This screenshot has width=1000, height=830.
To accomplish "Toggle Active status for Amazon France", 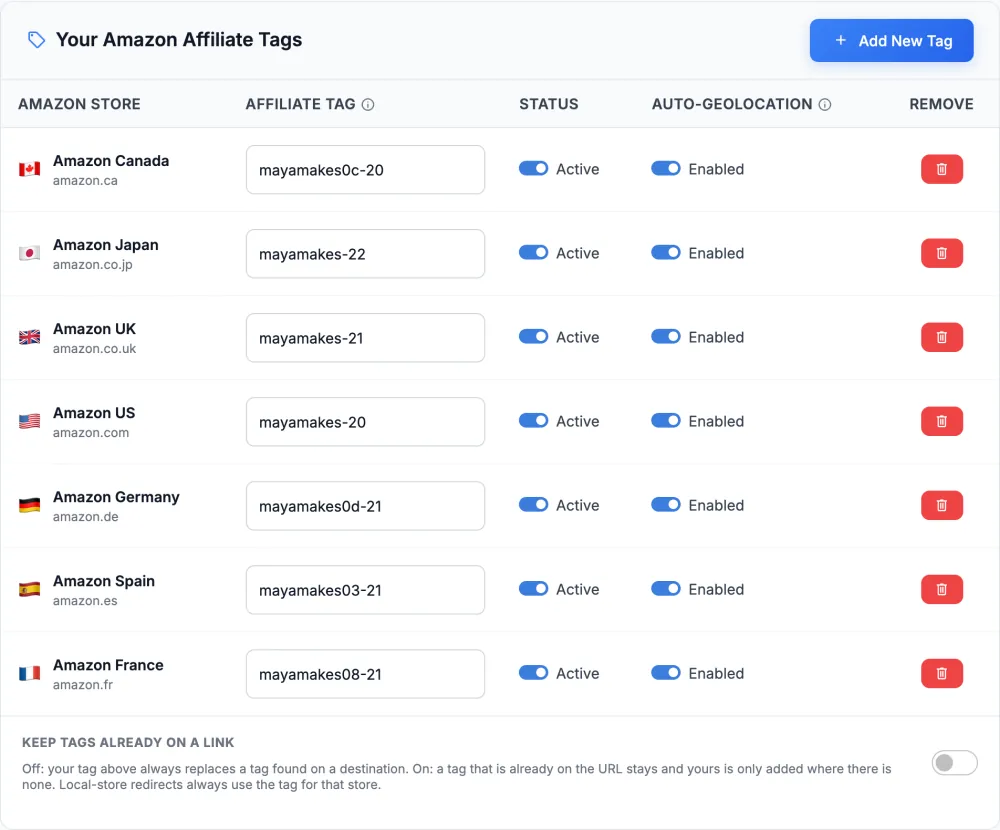I will pos(533,673).
